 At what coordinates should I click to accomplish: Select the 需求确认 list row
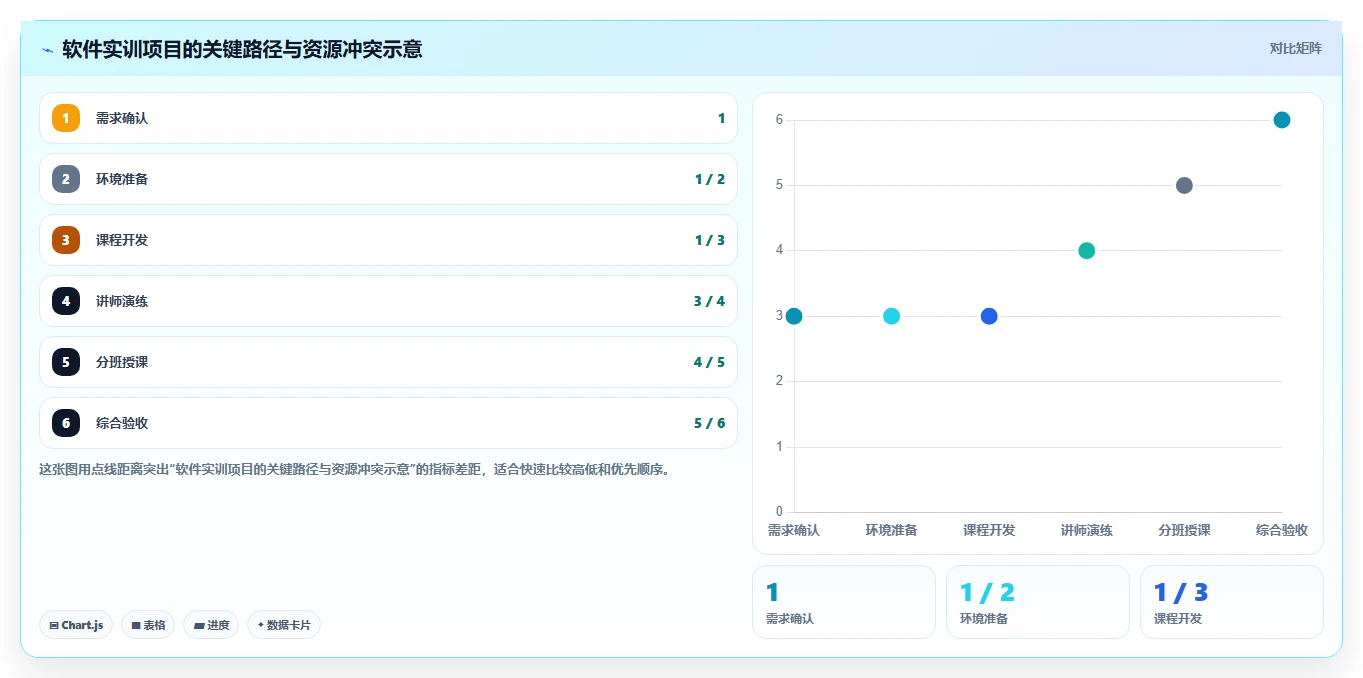[388, 118]
